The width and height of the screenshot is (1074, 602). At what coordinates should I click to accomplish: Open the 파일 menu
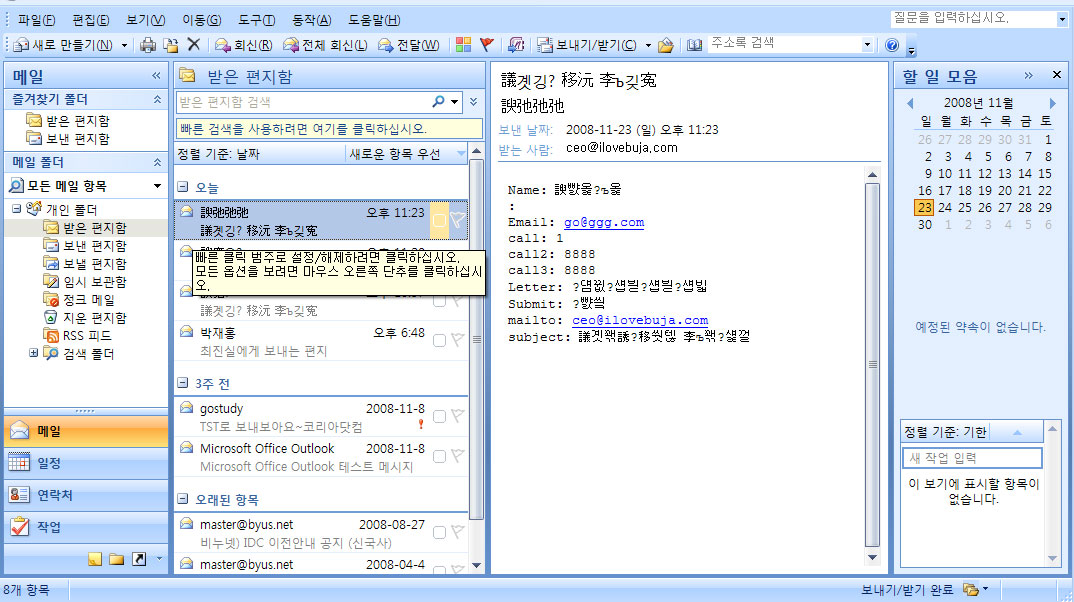pyautogui.click(x=36, y=20)
